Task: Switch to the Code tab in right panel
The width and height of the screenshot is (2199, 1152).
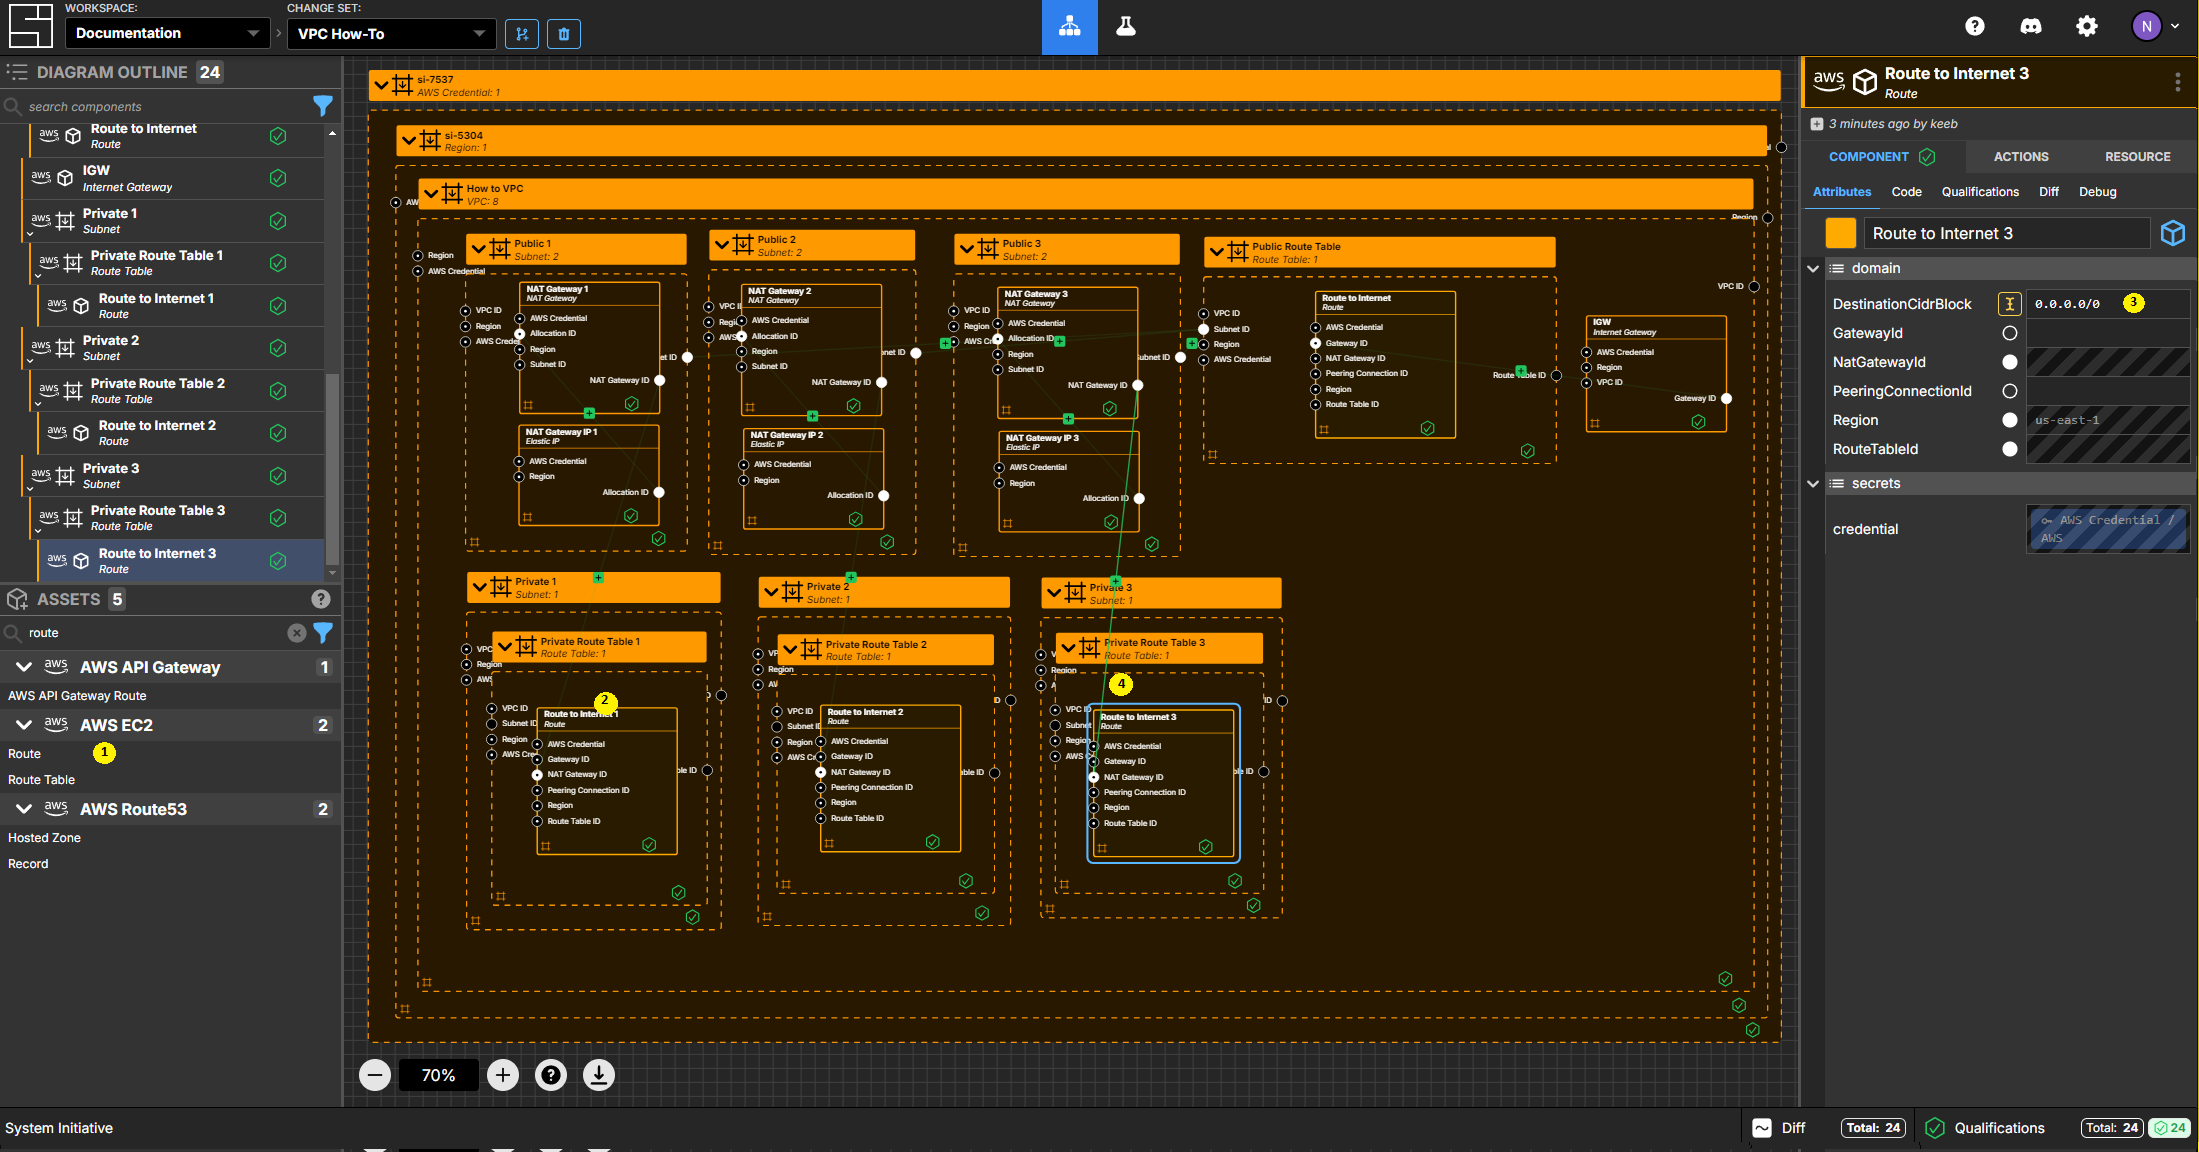Action: (x=1907, y=191)
